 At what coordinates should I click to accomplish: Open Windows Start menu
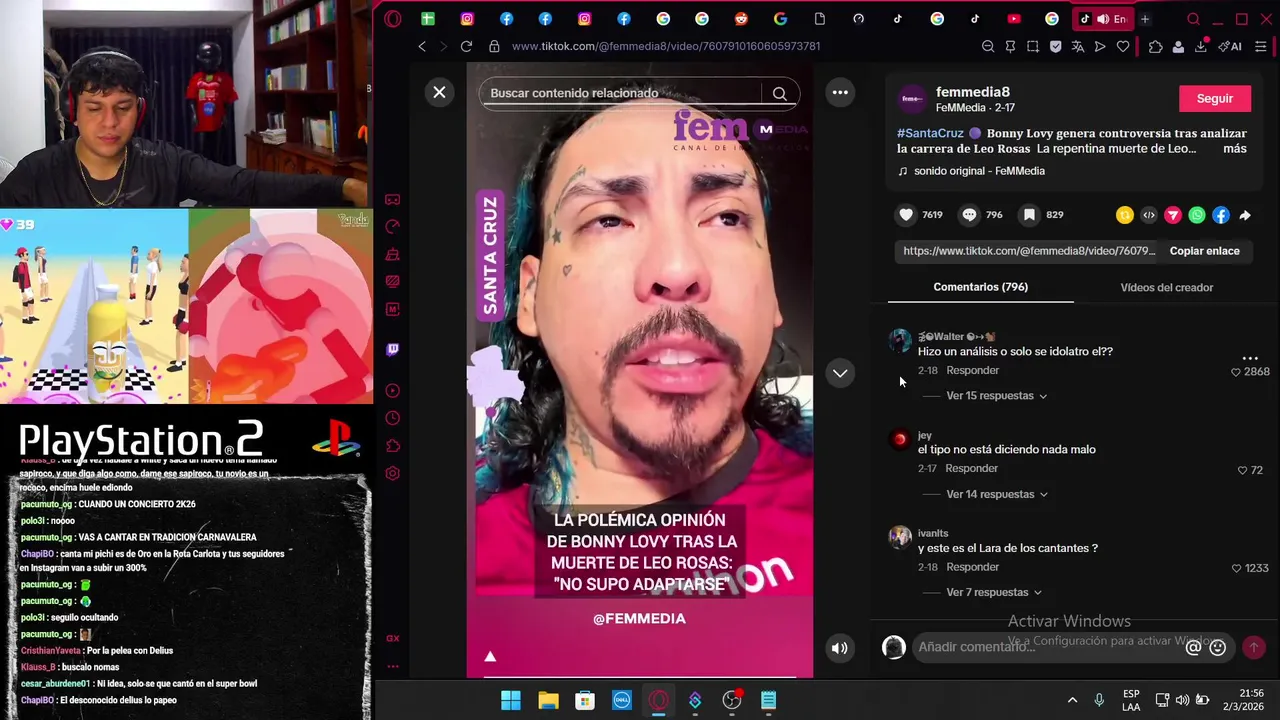(x=511, y=700)
